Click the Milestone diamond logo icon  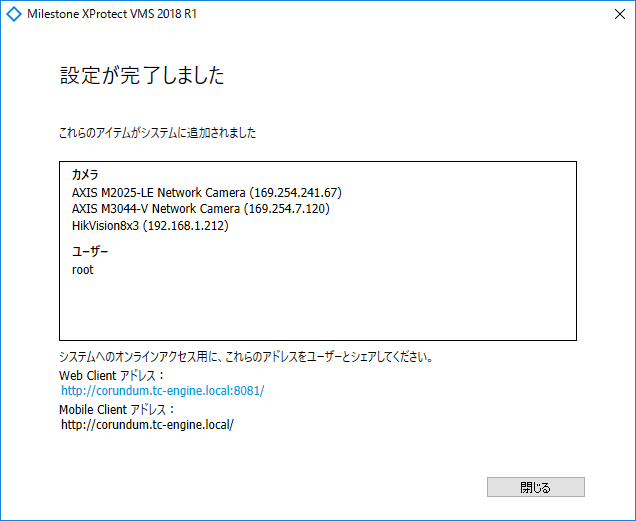[x=14, y=14]
